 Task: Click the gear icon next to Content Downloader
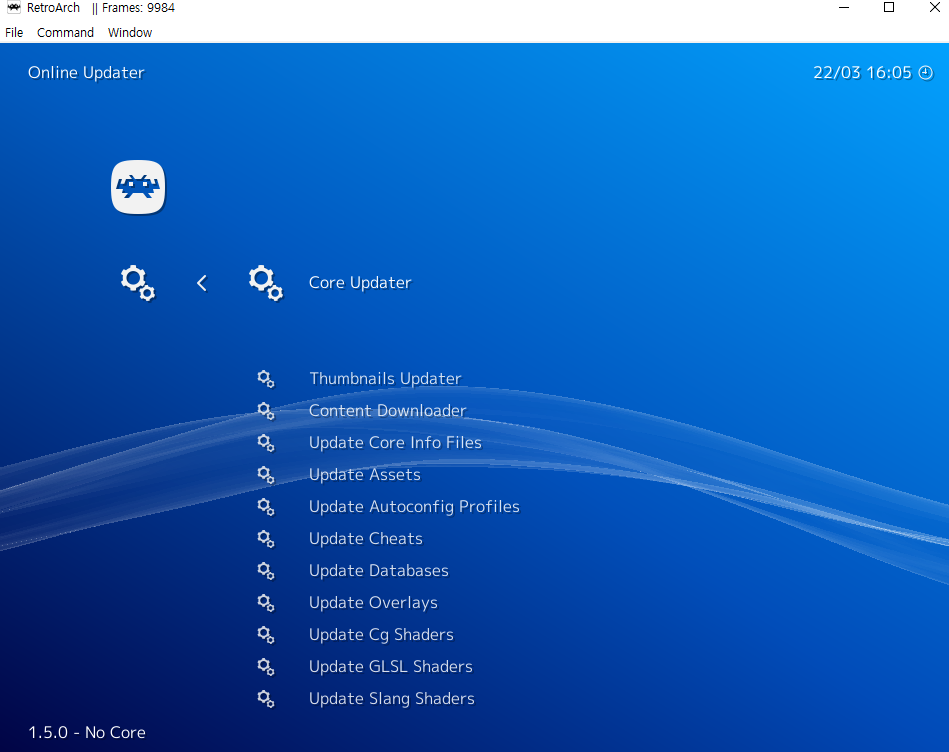pyautogui.click(x=266, y=411)
